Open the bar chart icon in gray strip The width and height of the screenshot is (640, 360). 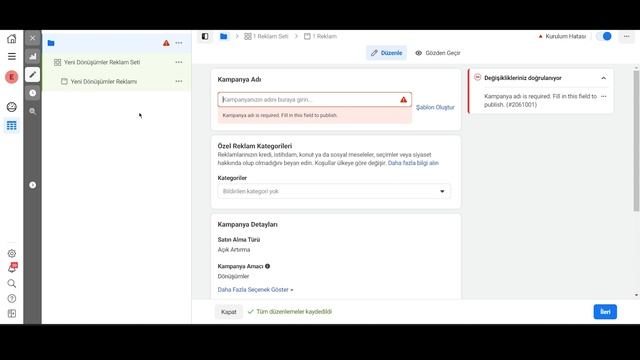click(33, 56)
